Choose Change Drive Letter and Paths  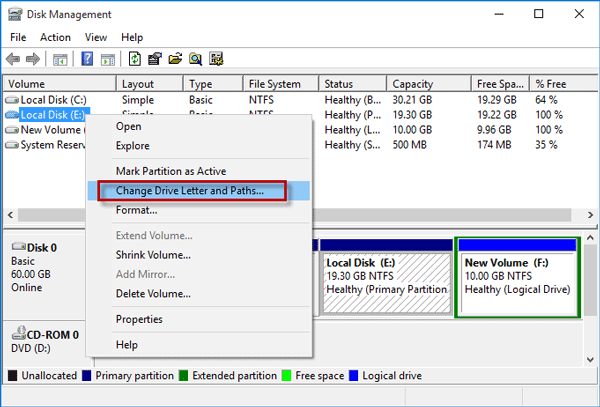pyautogui.click(x=189, y=191)
